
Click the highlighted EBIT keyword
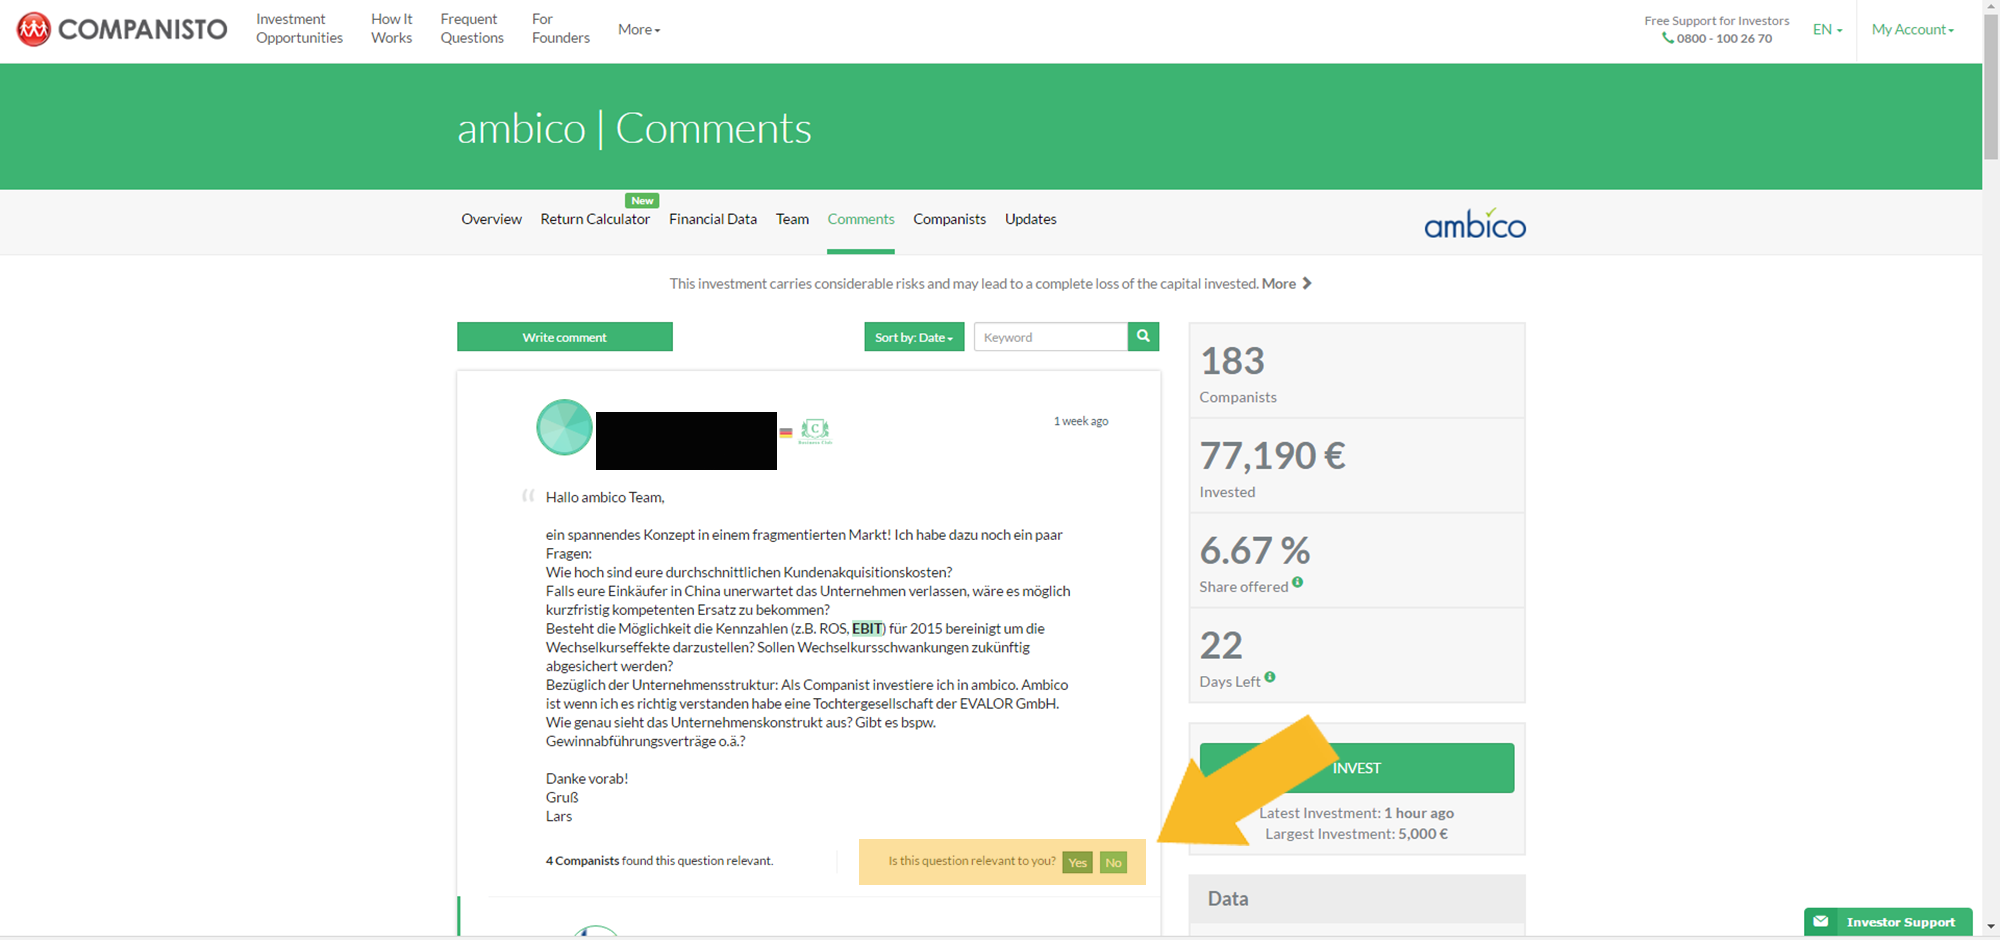pyautogui.click(x=867, y=628)
